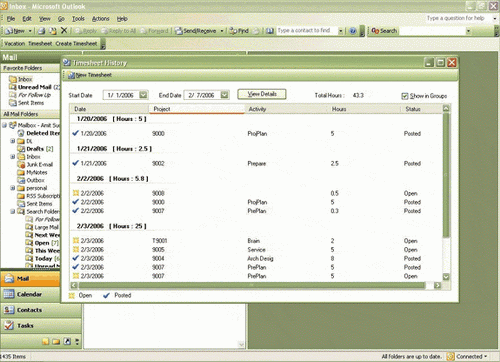
Task: Open the File menu
Action: pyautogui.click(x=11, y=19)
